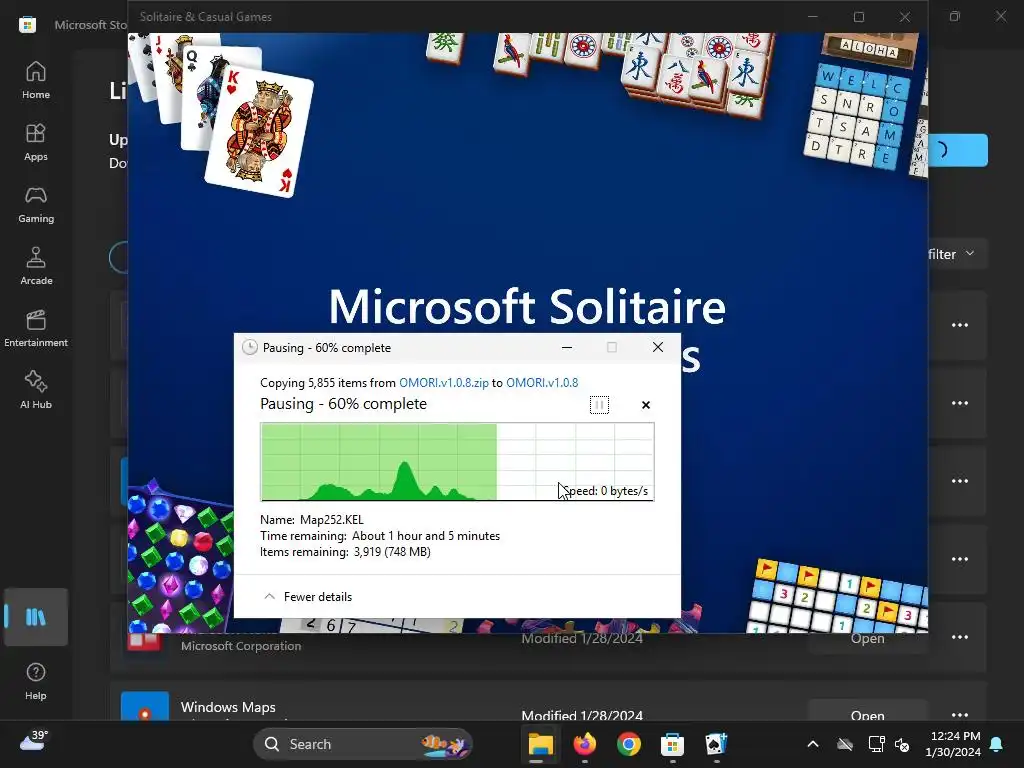
Task: Open OneDrive cloud icon in tray
Action: [x=845, y=744]
